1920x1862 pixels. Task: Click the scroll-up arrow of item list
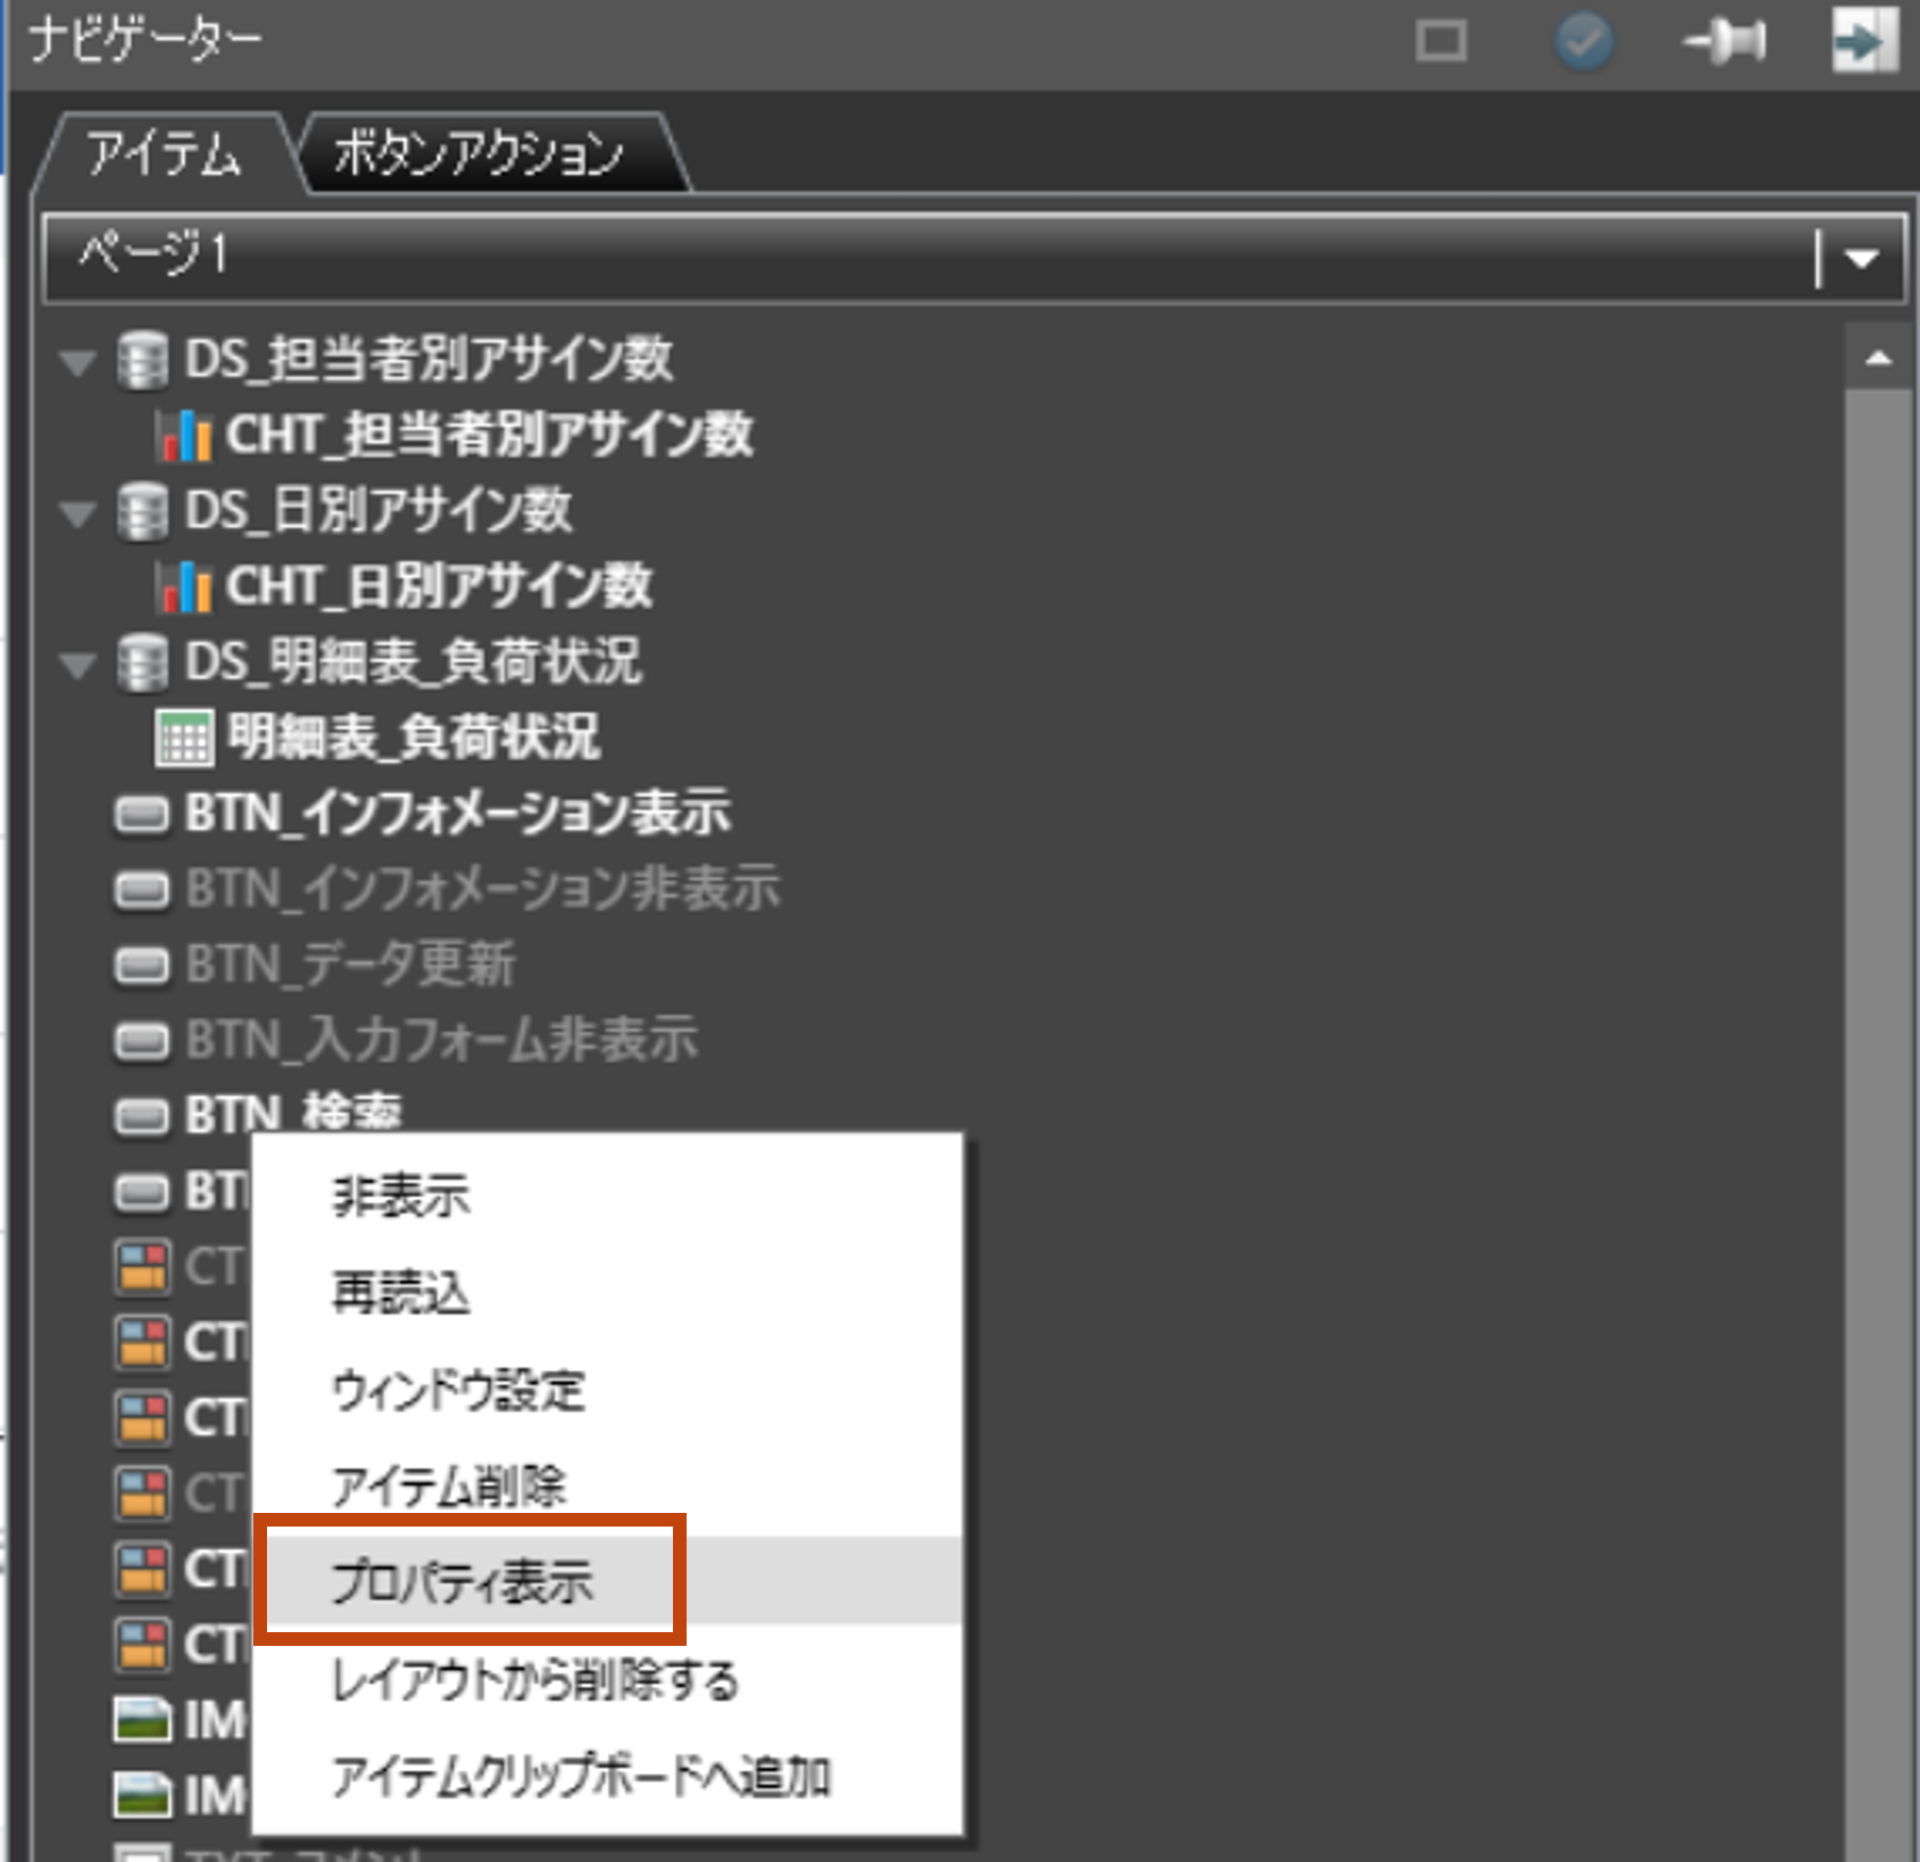click(1878, 357)
